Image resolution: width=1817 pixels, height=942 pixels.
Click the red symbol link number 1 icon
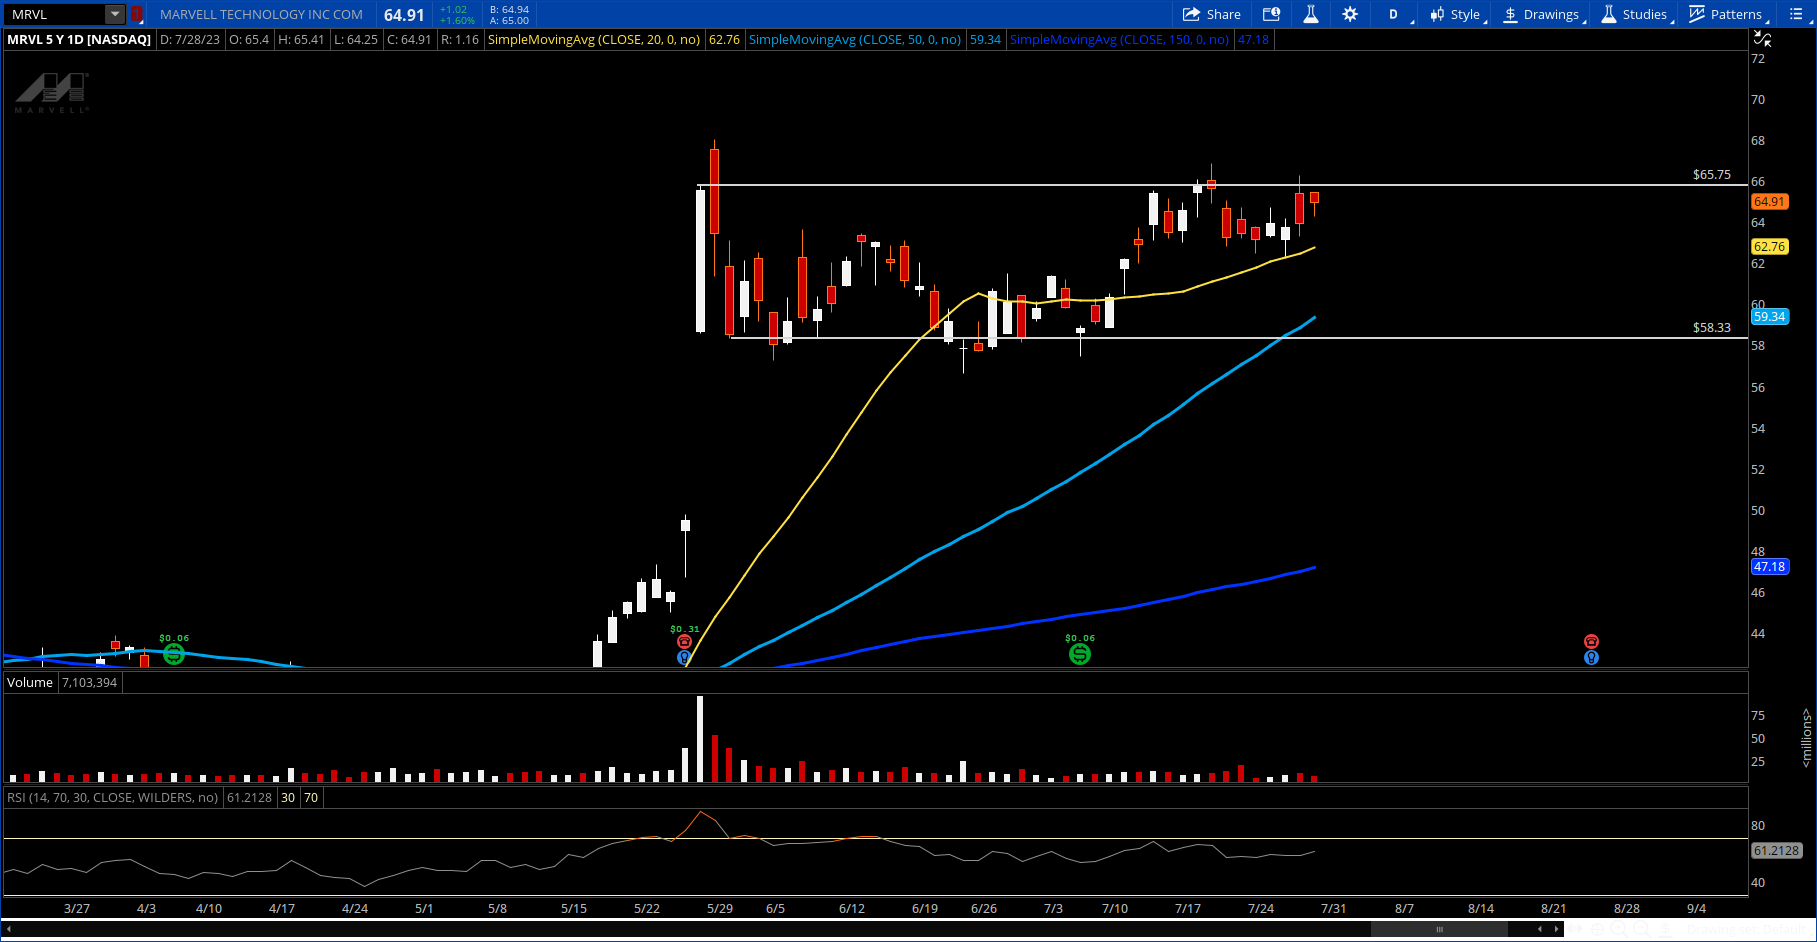pyautogui.click(x=137, y=14)
